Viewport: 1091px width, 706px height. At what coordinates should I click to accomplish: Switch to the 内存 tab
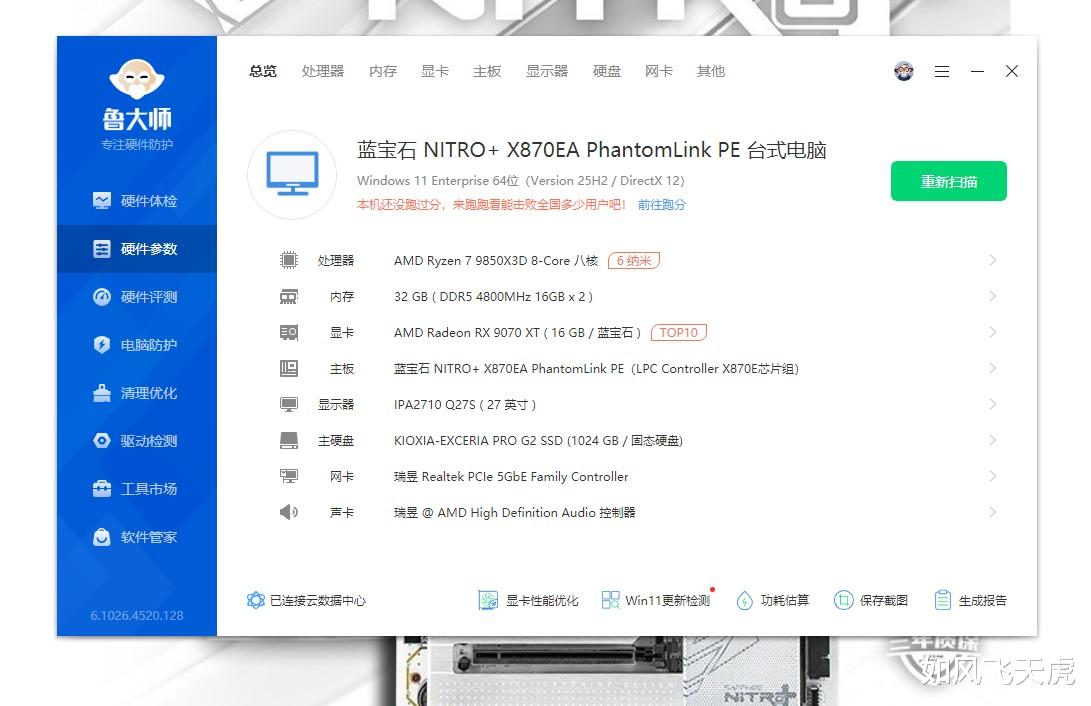[383, 71]
